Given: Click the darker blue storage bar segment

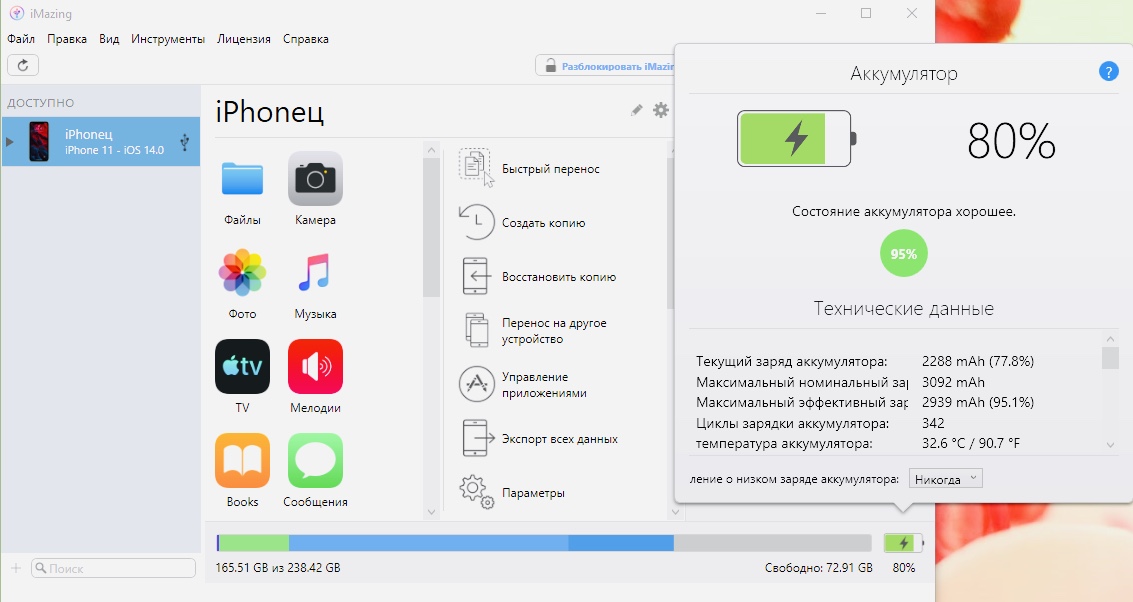Looking at the screenshot, I should click(x=621, y=543).
